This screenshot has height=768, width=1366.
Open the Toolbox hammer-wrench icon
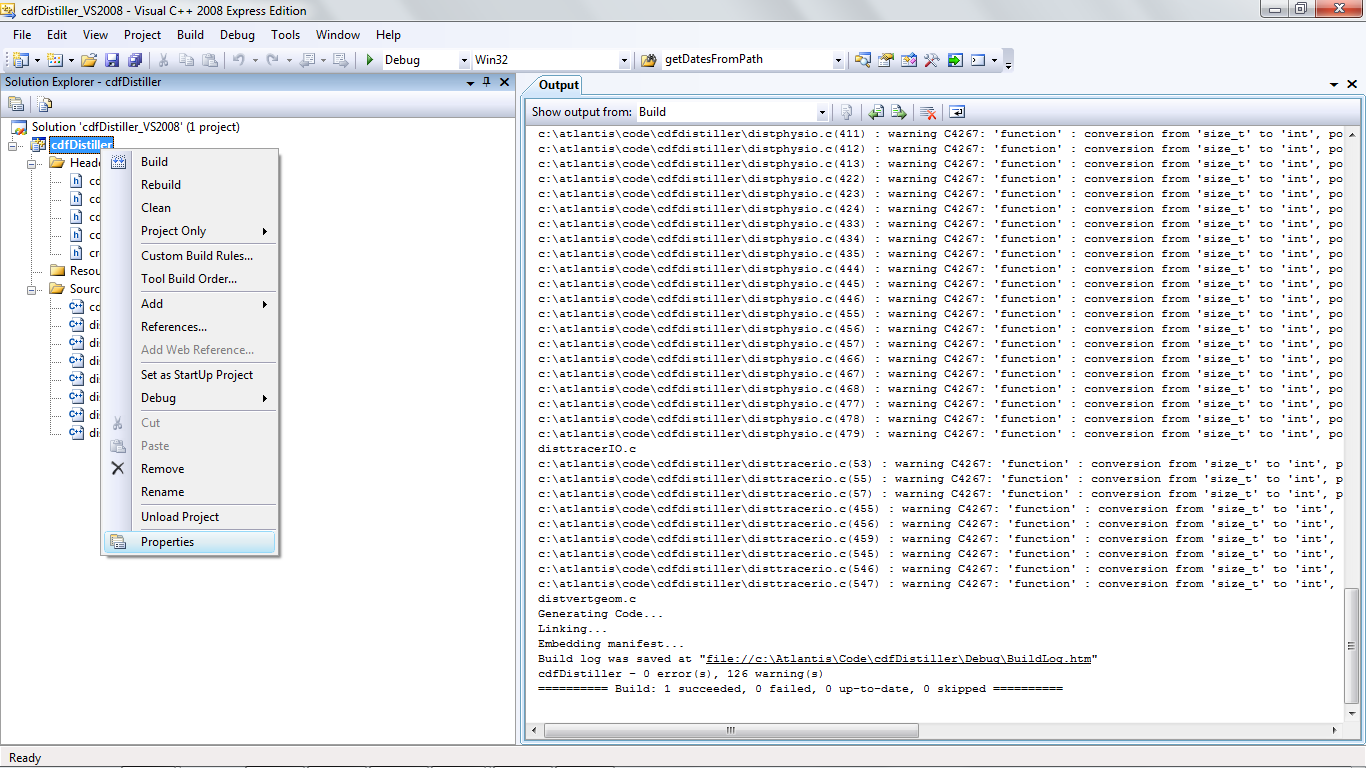pos(931,60)
